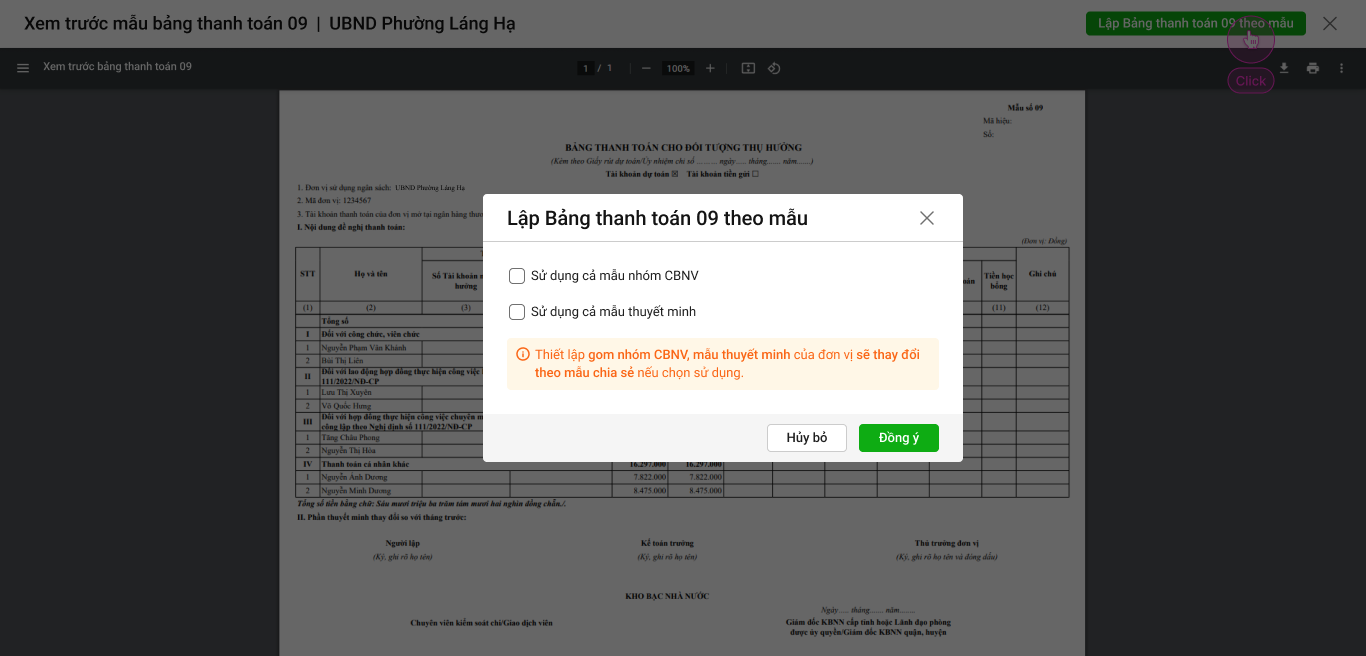The height and width of the screenshot is (656, 1366).
Task: Tick Sử dụng cả mẫu thuyết minh
Action: 517,312
